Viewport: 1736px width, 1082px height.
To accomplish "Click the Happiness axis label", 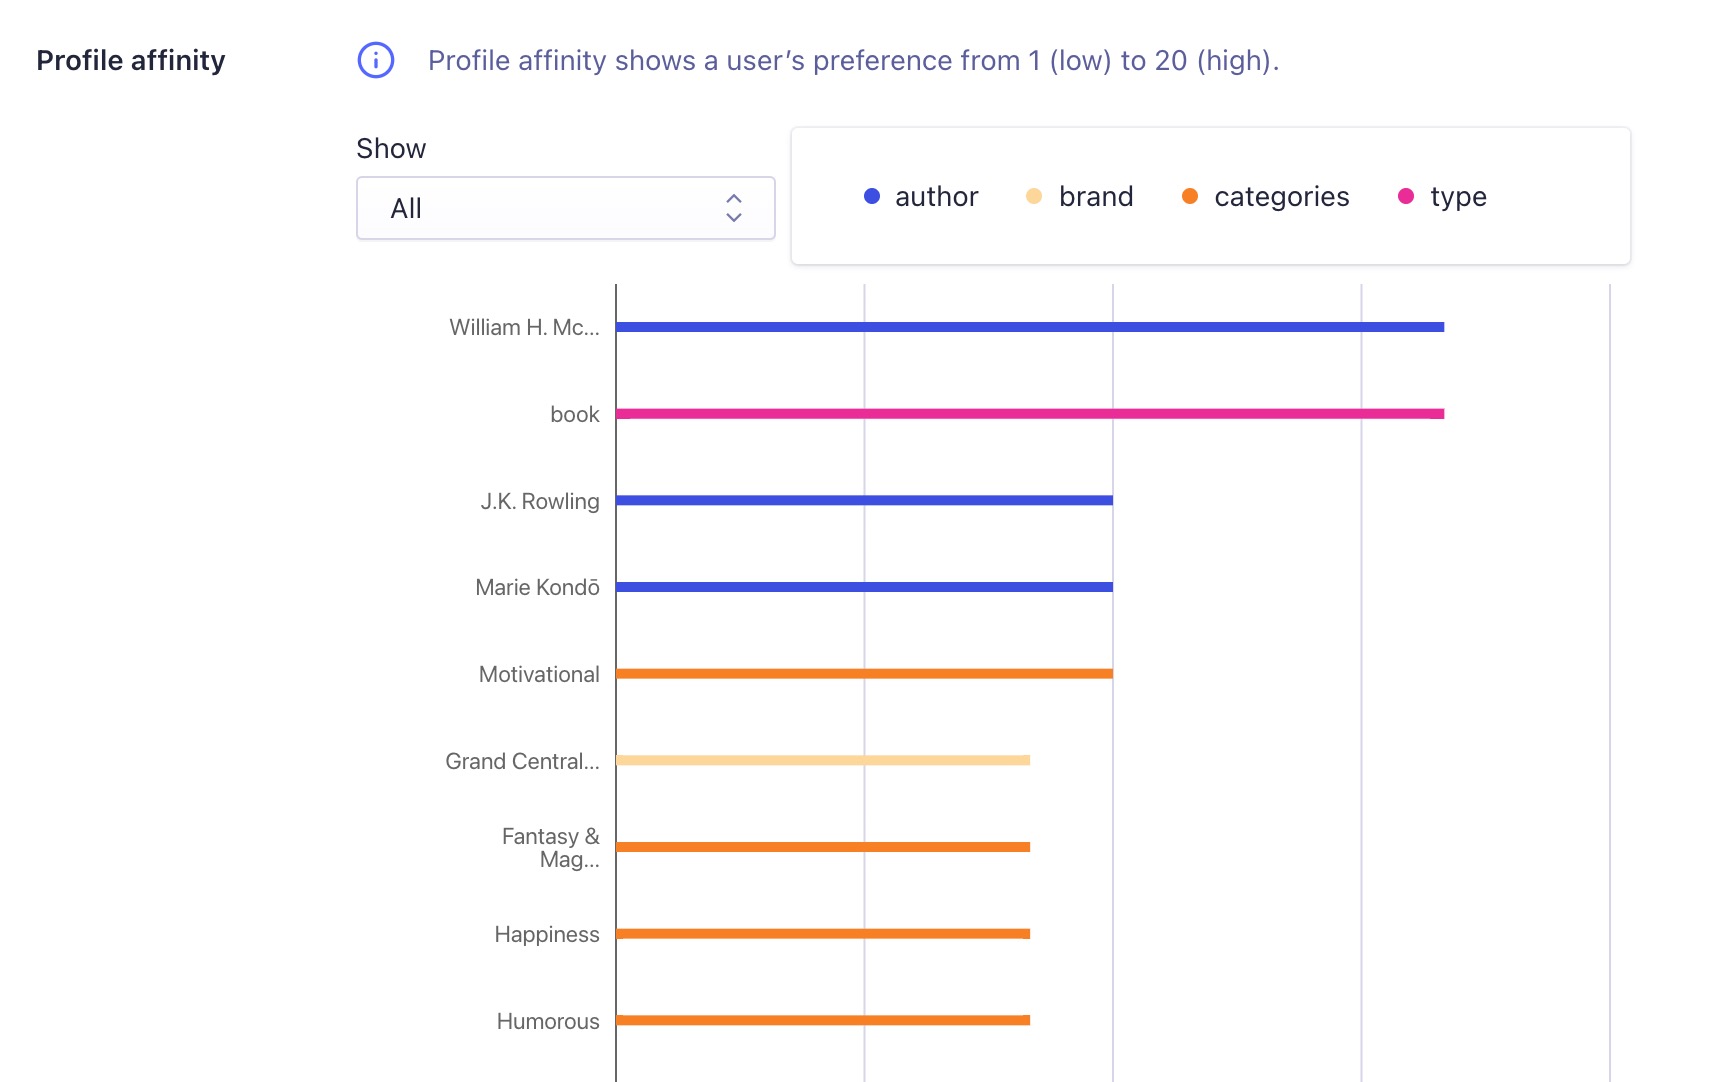I will click(547, 934).
